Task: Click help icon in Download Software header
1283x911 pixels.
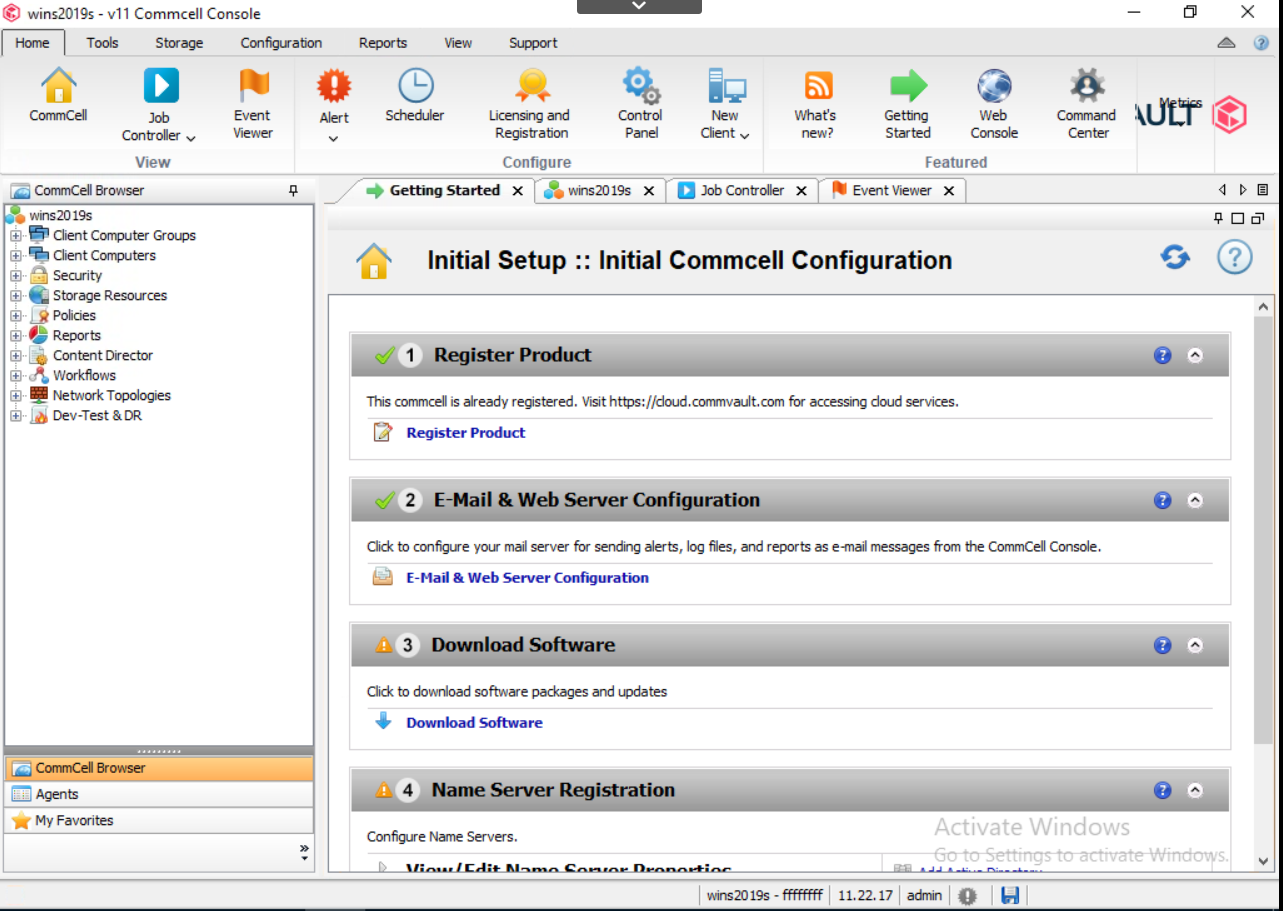Action: (1162, 645)
